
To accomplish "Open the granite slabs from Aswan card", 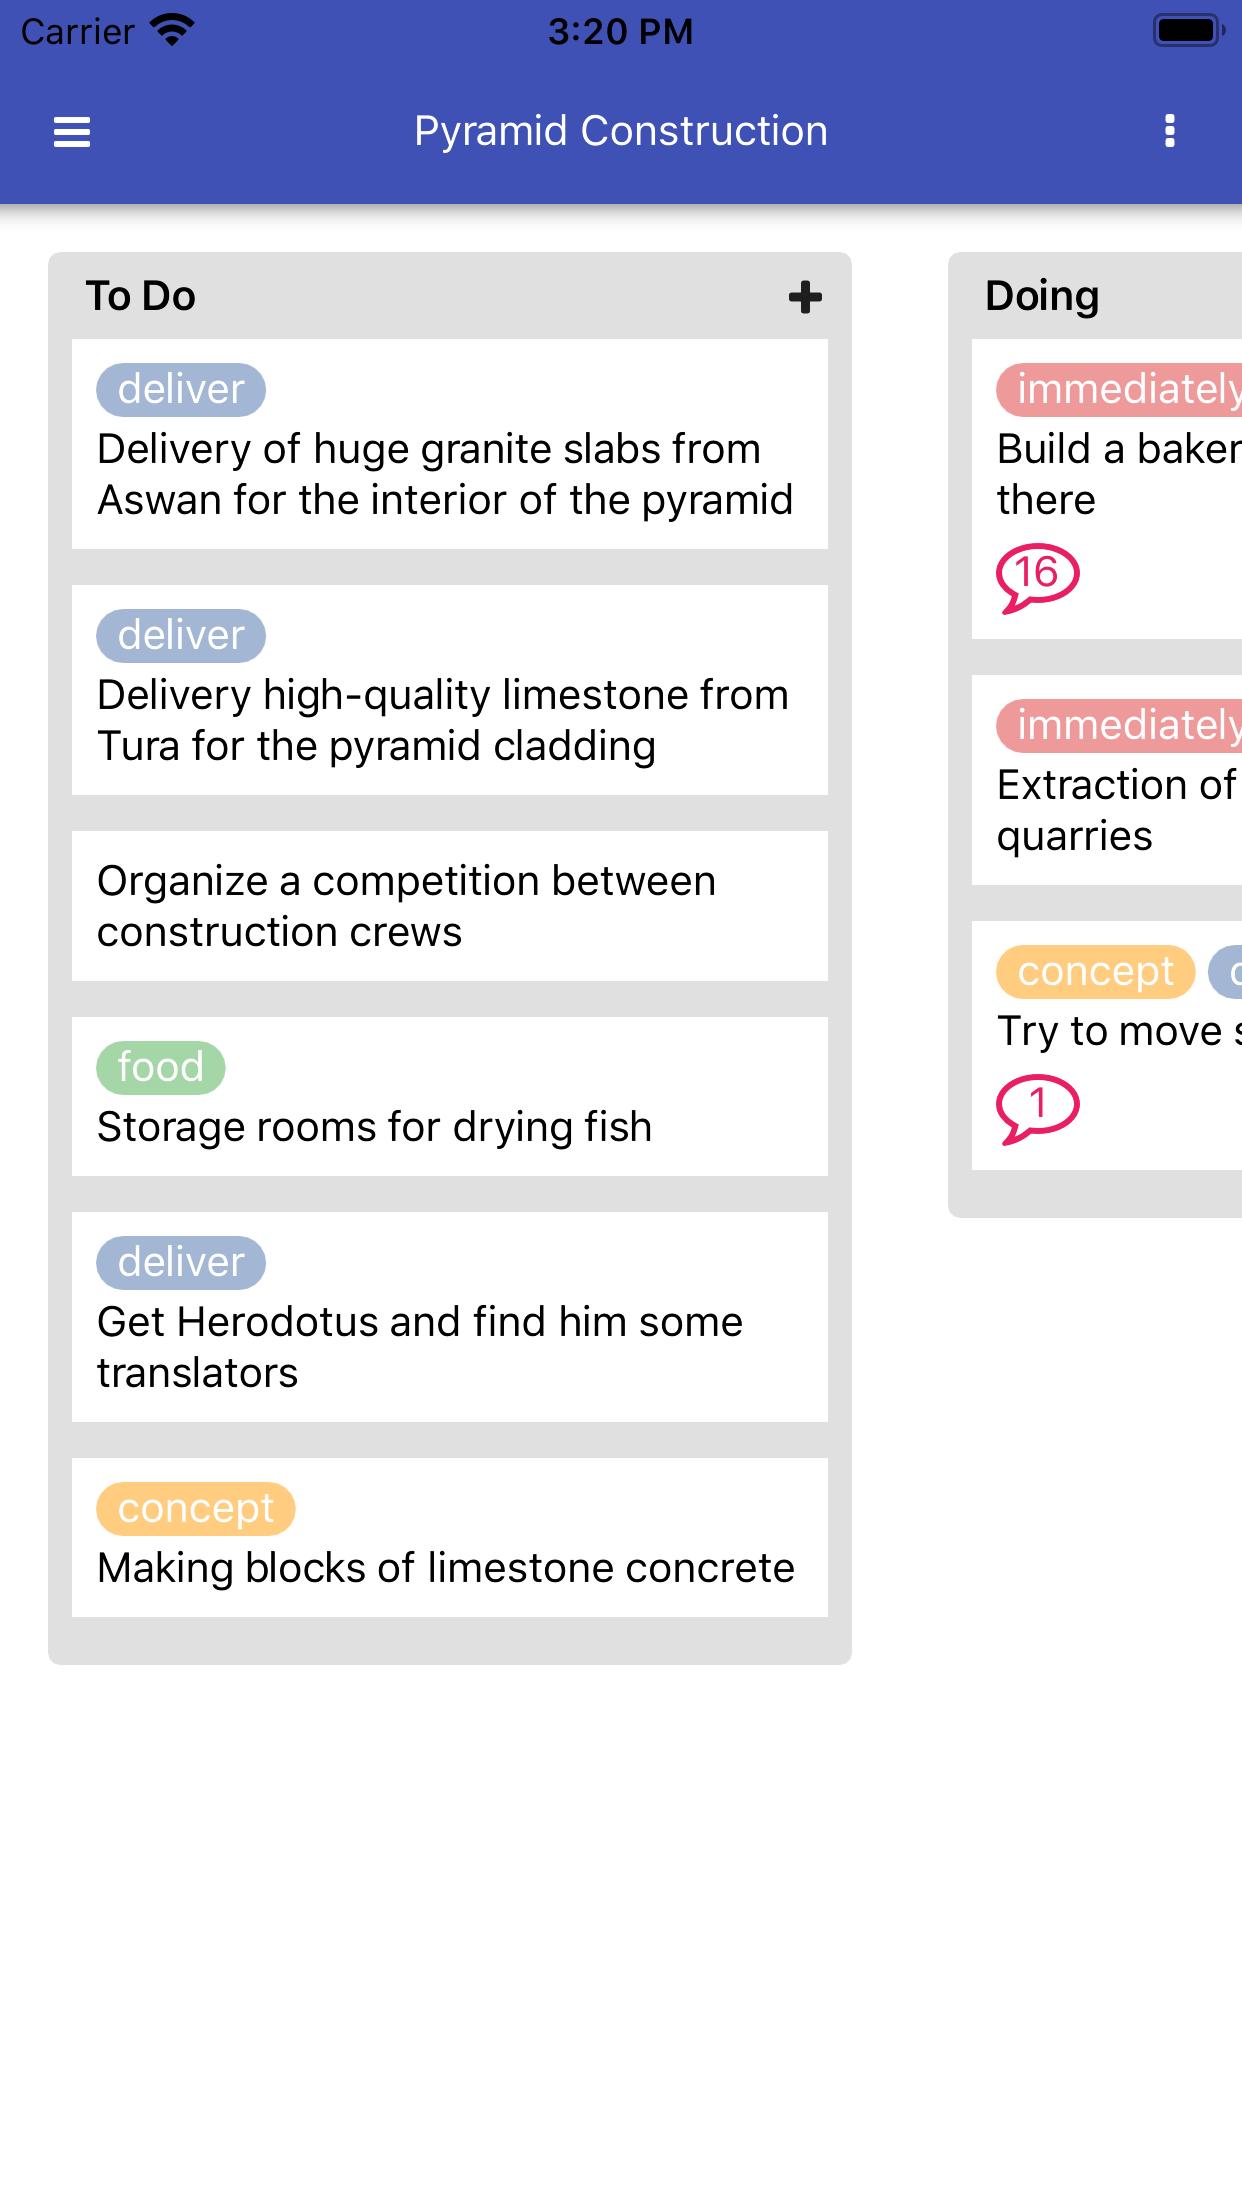I will click(450, 444).
